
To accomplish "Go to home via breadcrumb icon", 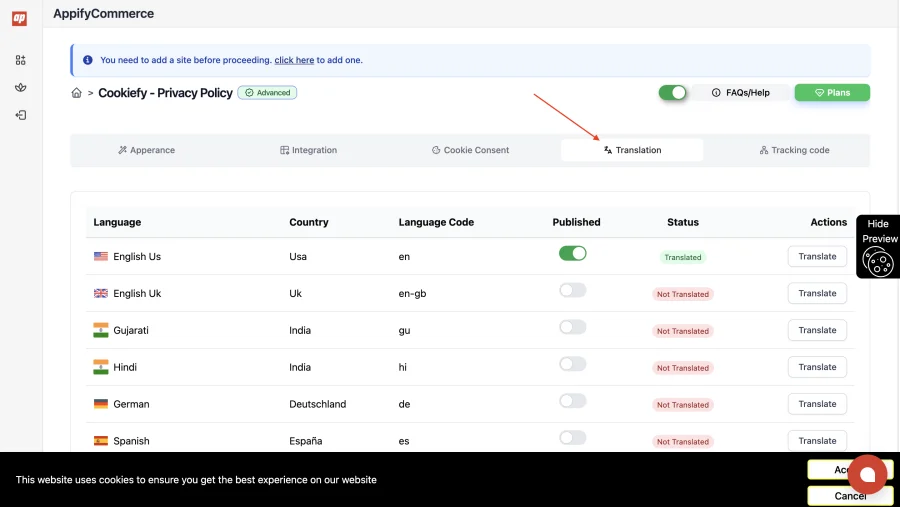I will pos(76,93).
